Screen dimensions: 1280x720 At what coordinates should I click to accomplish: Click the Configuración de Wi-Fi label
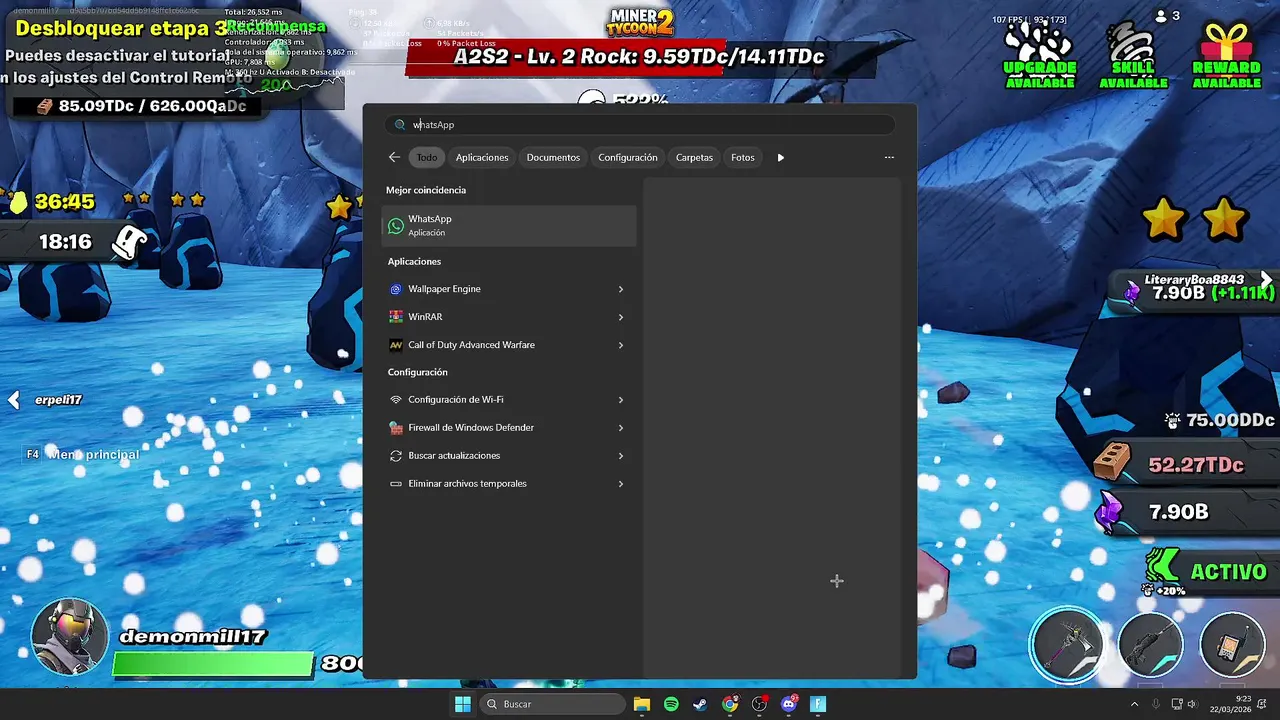coord(456,400)
